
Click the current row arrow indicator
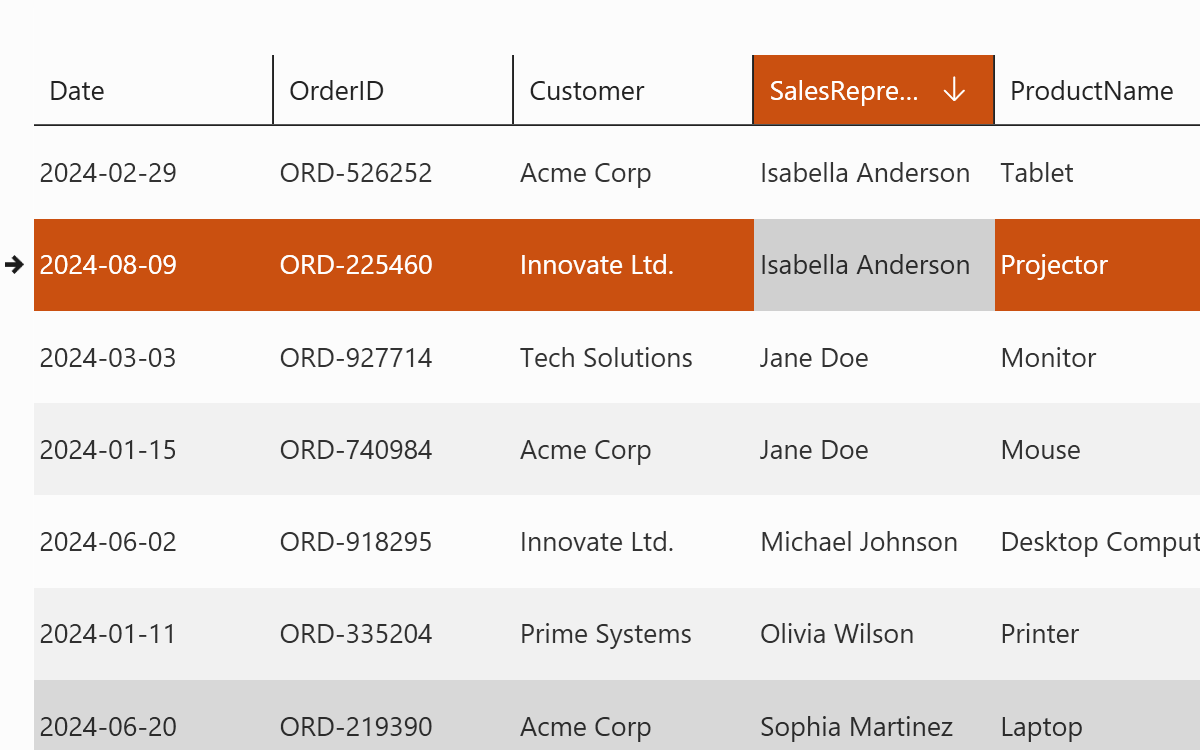coord(14,265)
